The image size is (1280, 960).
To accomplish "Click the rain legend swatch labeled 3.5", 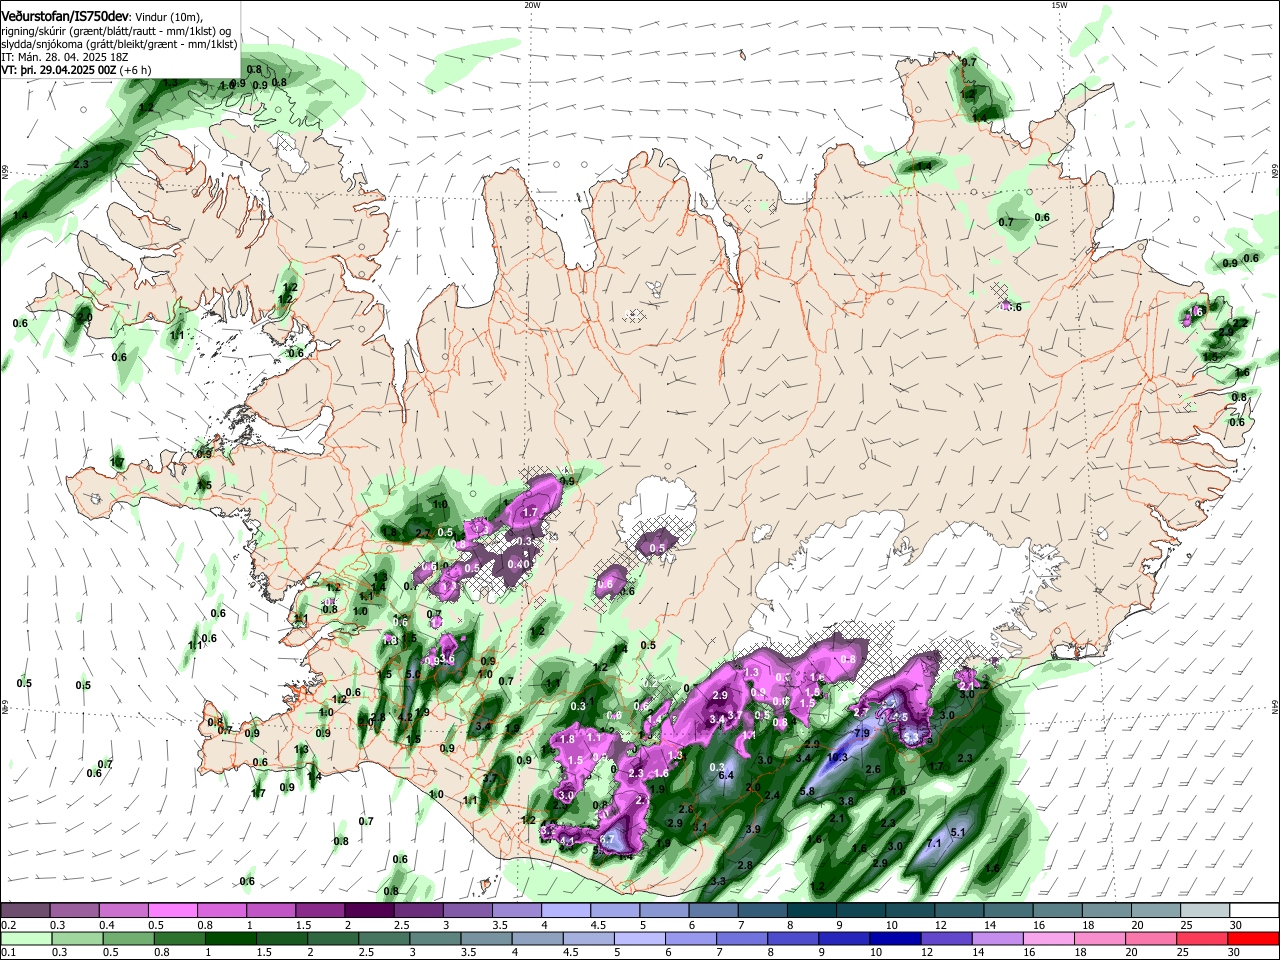I will click(486, 938).
